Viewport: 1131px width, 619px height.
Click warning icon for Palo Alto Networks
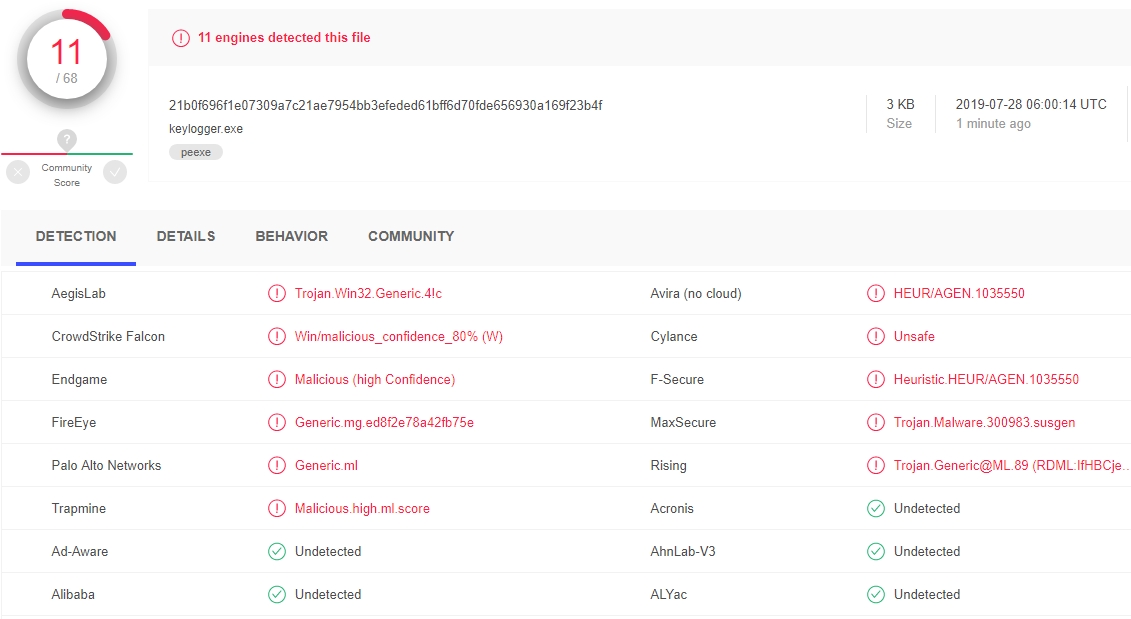point(276,466)
